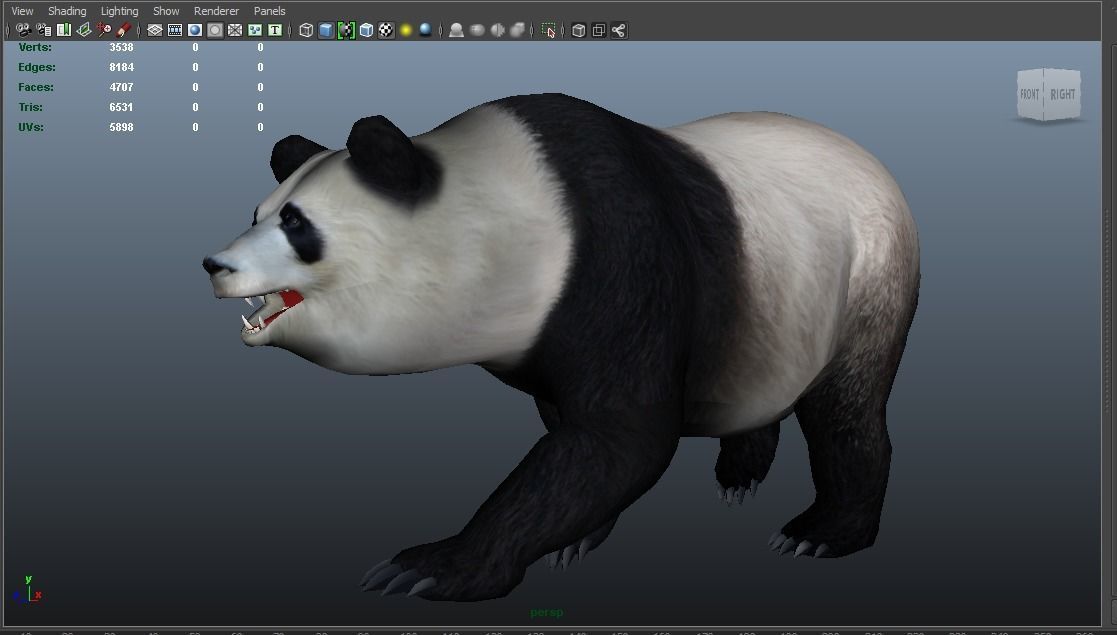Switch to Wireframe shading cube icon
Screen dimensions: 1117x635
pos(306,30)
